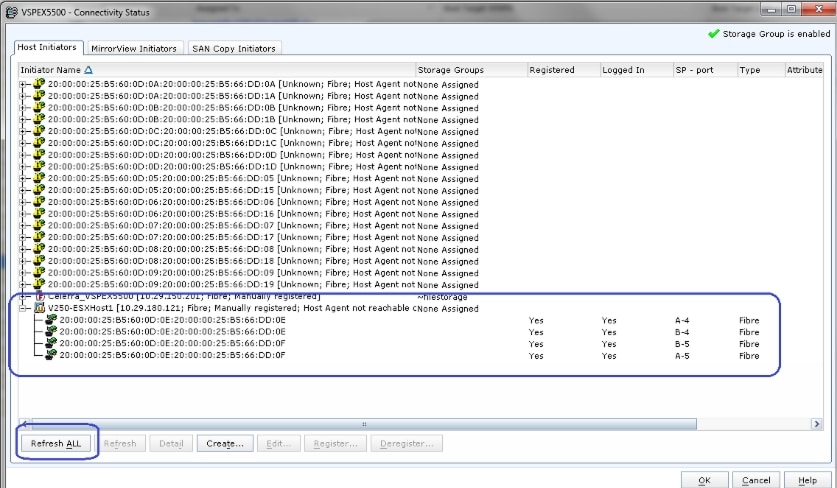Switch to Host Initiators tab

click(47, 47)
